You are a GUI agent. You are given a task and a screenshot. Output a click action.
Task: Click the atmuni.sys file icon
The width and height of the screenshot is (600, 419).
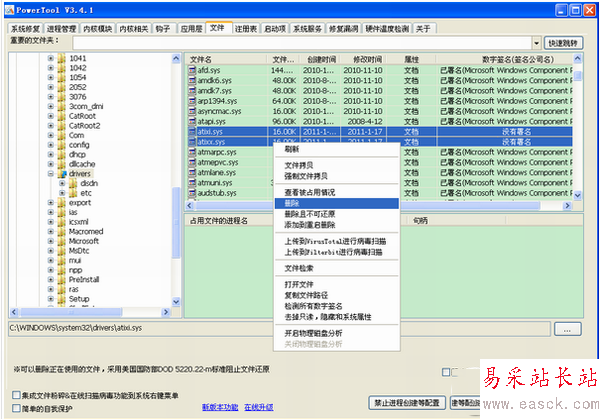point(192,183)
